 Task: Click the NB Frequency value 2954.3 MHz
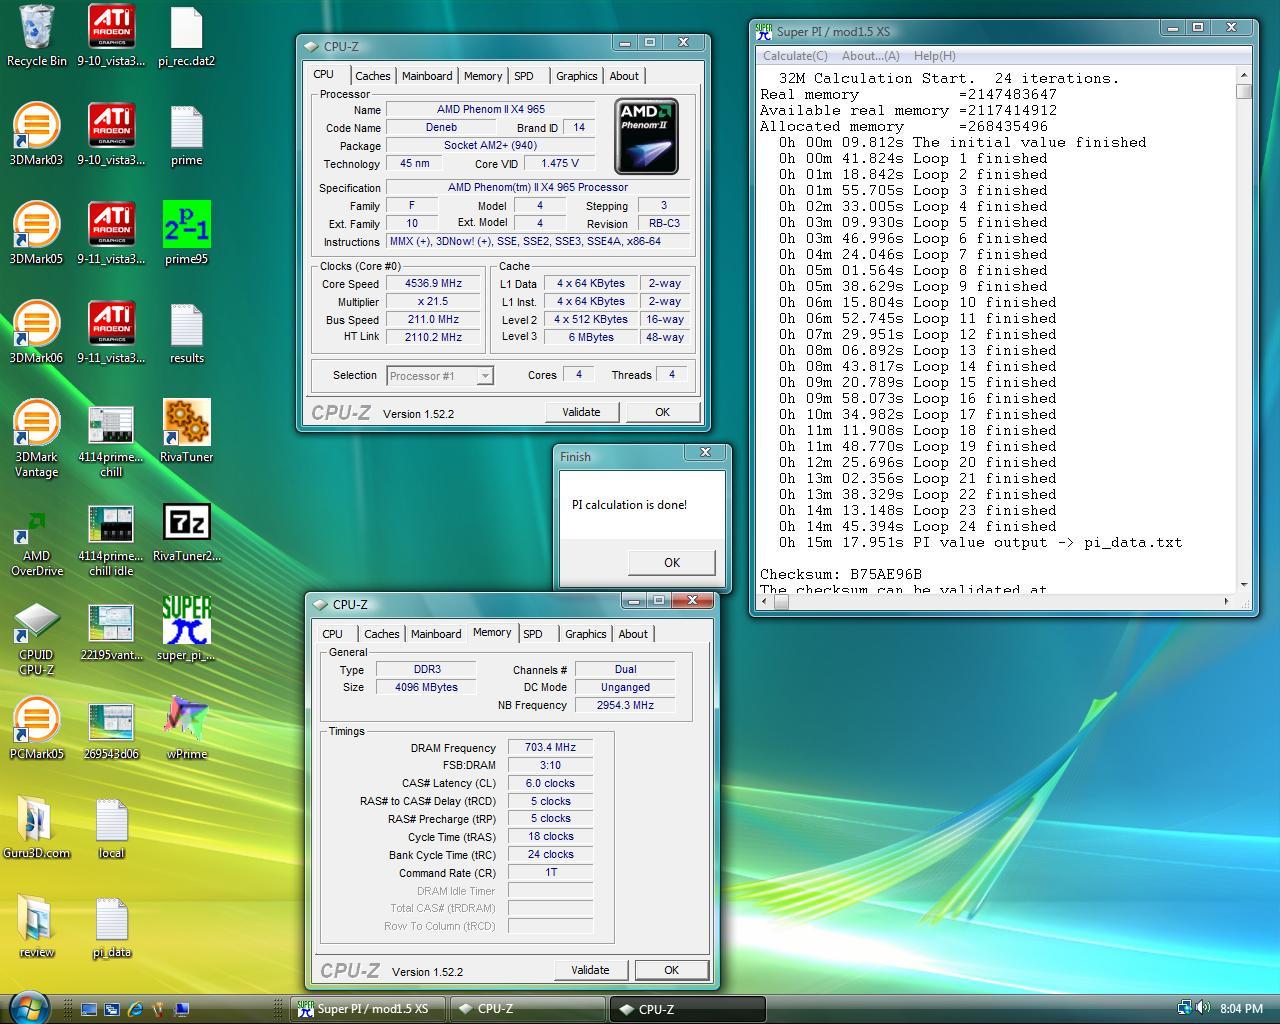pyautogui.click(x=625, y=705)
